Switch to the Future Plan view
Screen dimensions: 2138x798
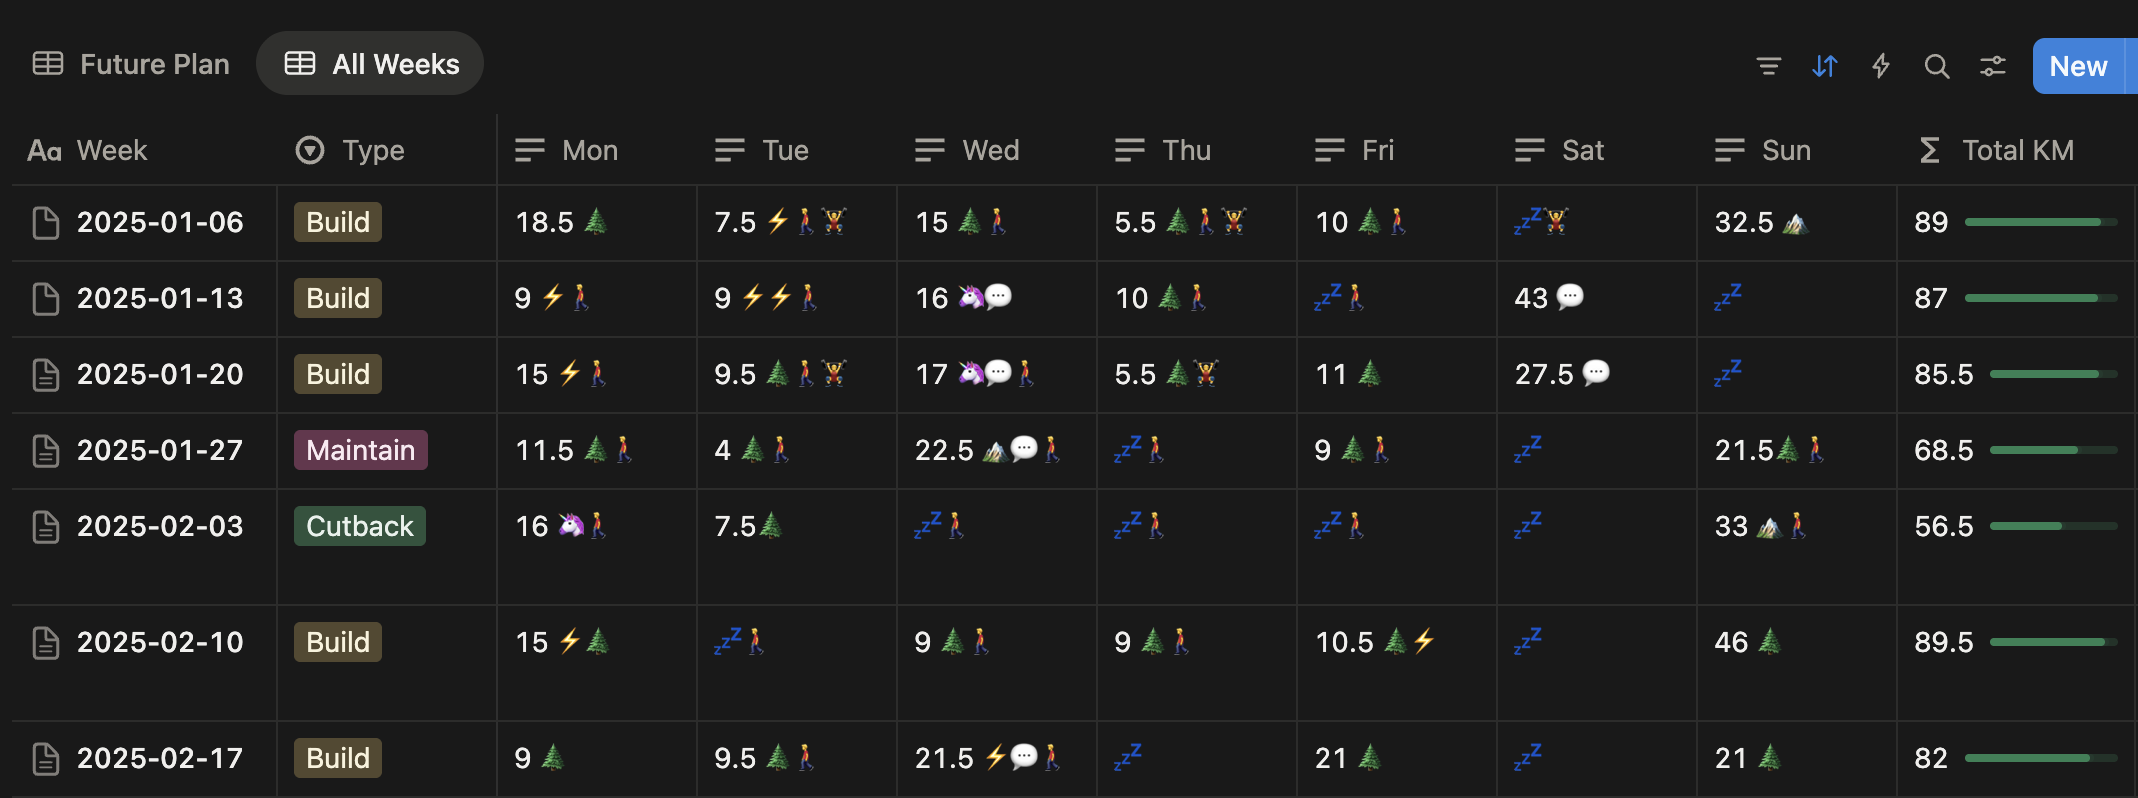(x=132, y=64)
